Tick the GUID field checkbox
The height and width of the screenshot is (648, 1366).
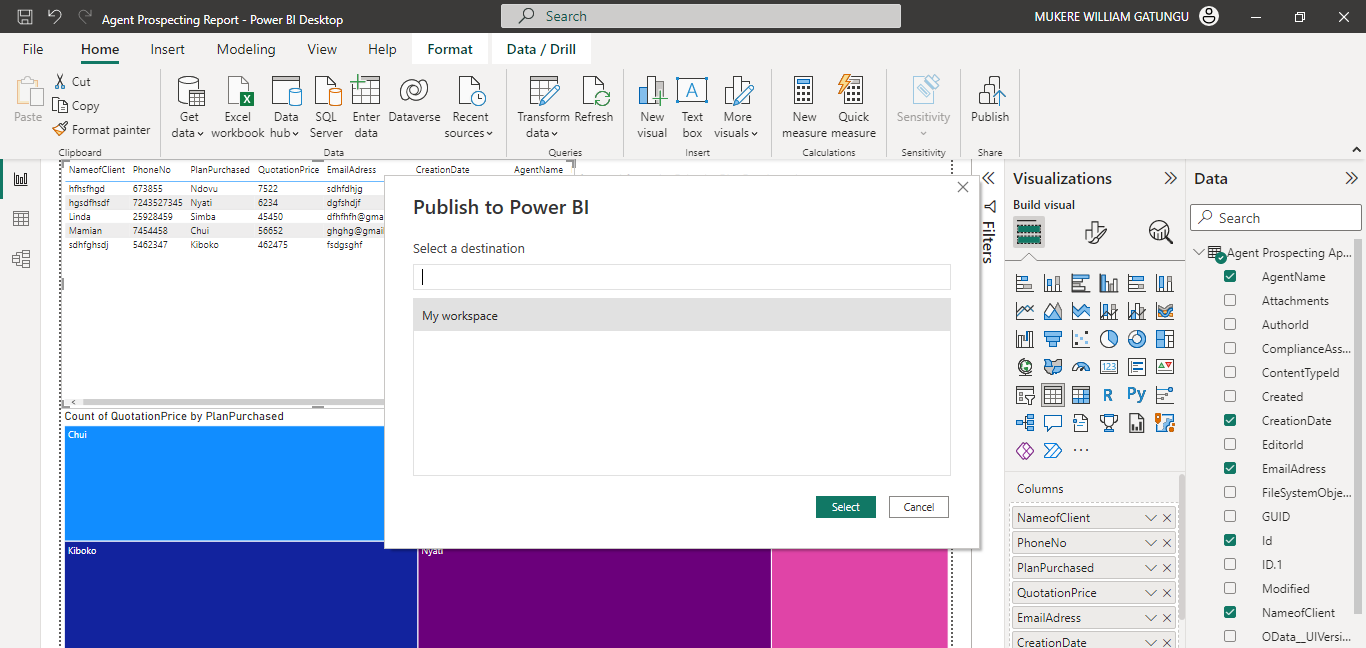pos(1230,516)
